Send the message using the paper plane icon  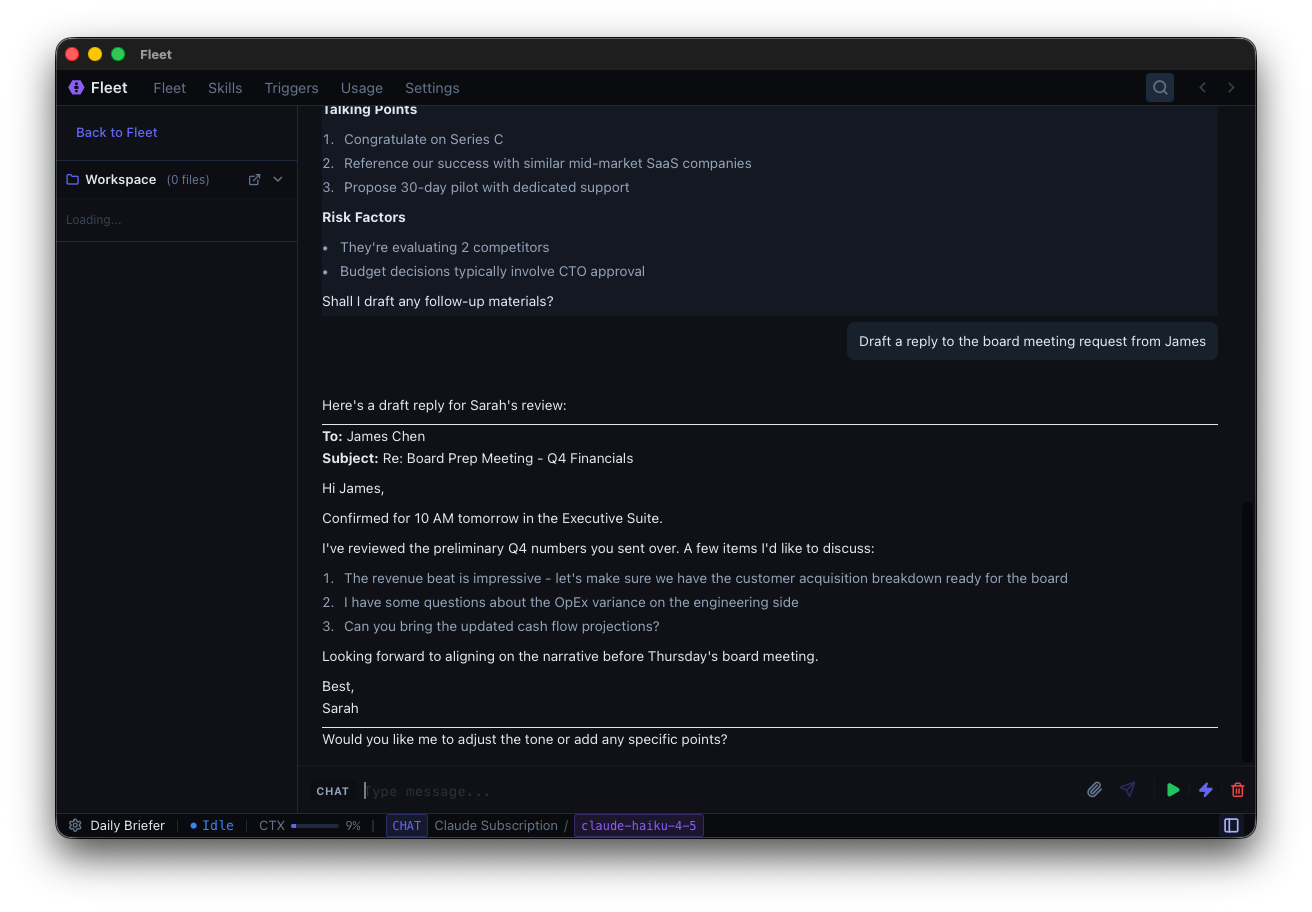point(1128,789)
